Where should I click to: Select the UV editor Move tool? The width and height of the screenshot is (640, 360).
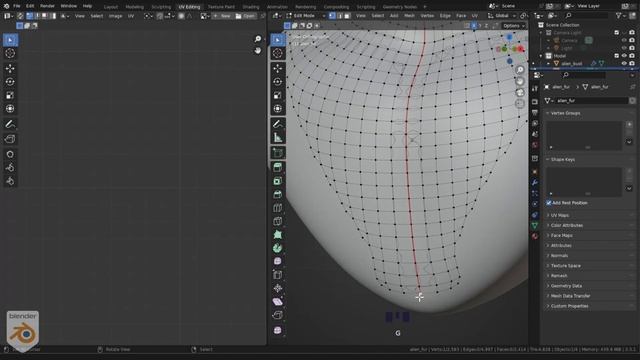click(10, 68)
